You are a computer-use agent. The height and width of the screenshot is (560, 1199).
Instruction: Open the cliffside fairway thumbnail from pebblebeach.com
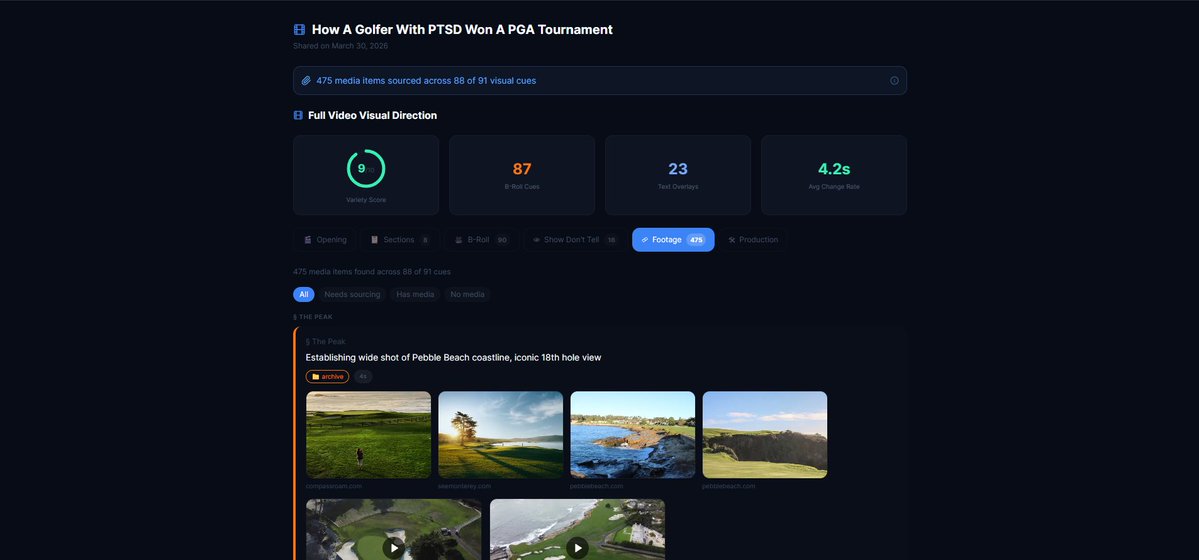click(x=765, y=435)
